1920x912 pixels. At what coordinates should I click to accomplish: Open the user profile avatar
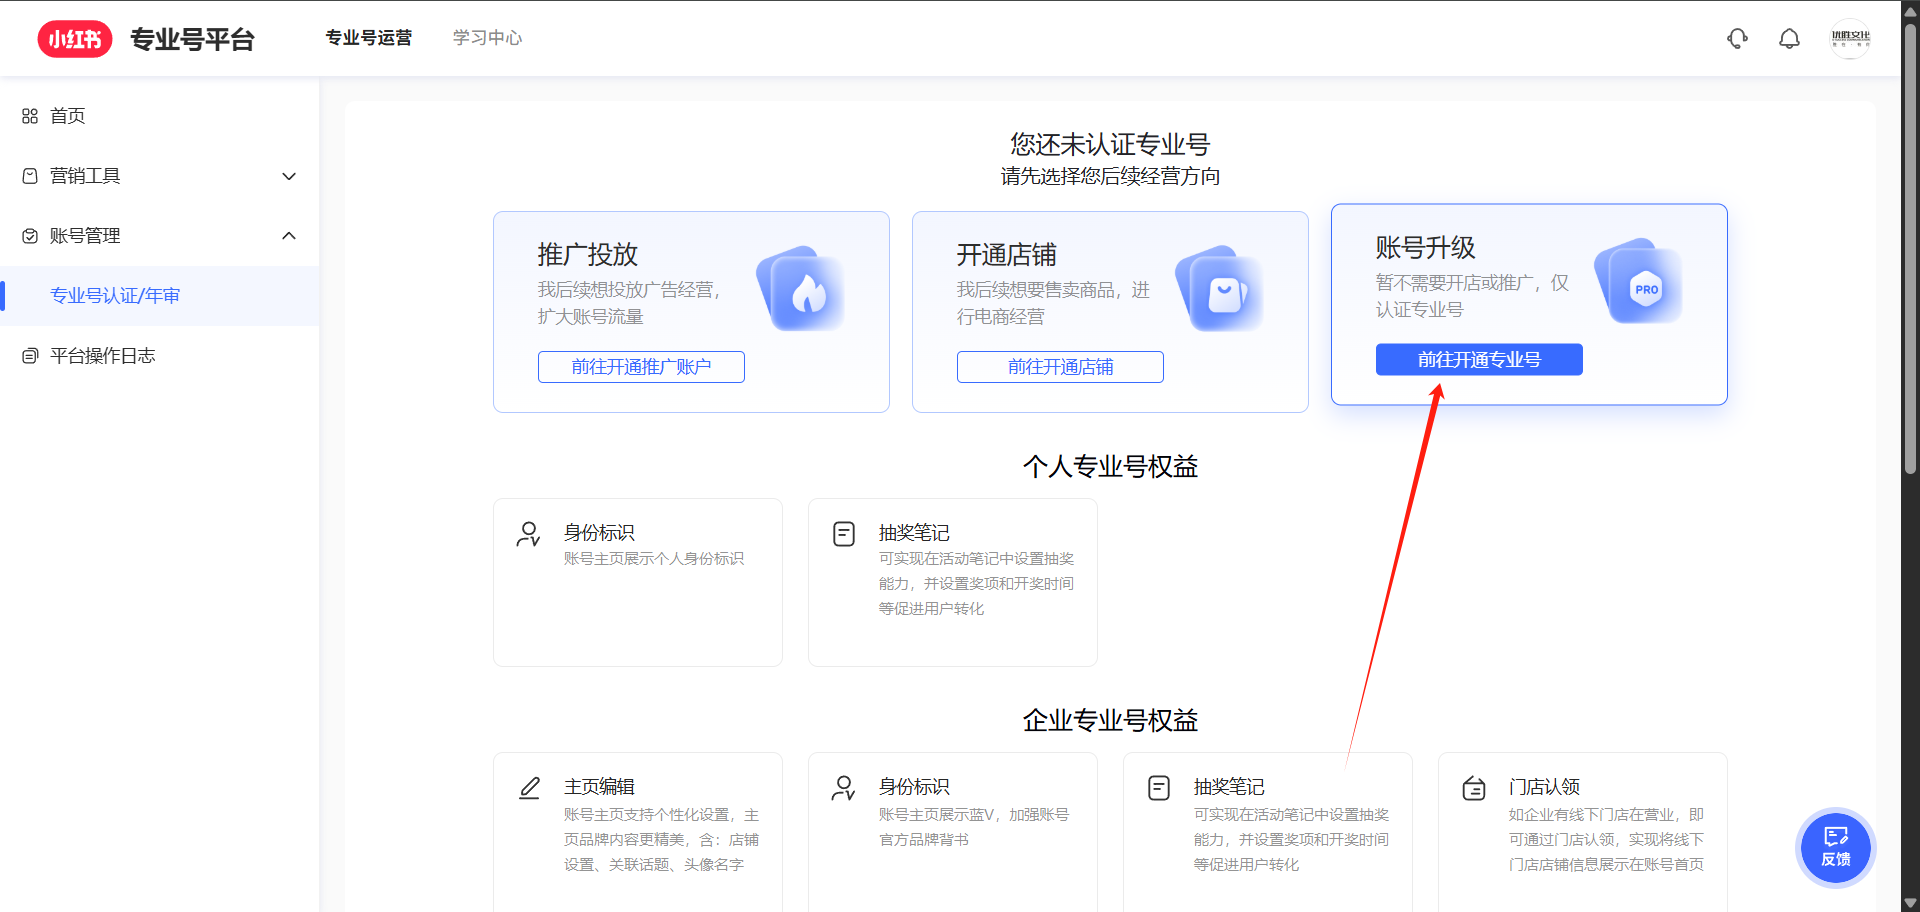click(x=1850, y=39)
